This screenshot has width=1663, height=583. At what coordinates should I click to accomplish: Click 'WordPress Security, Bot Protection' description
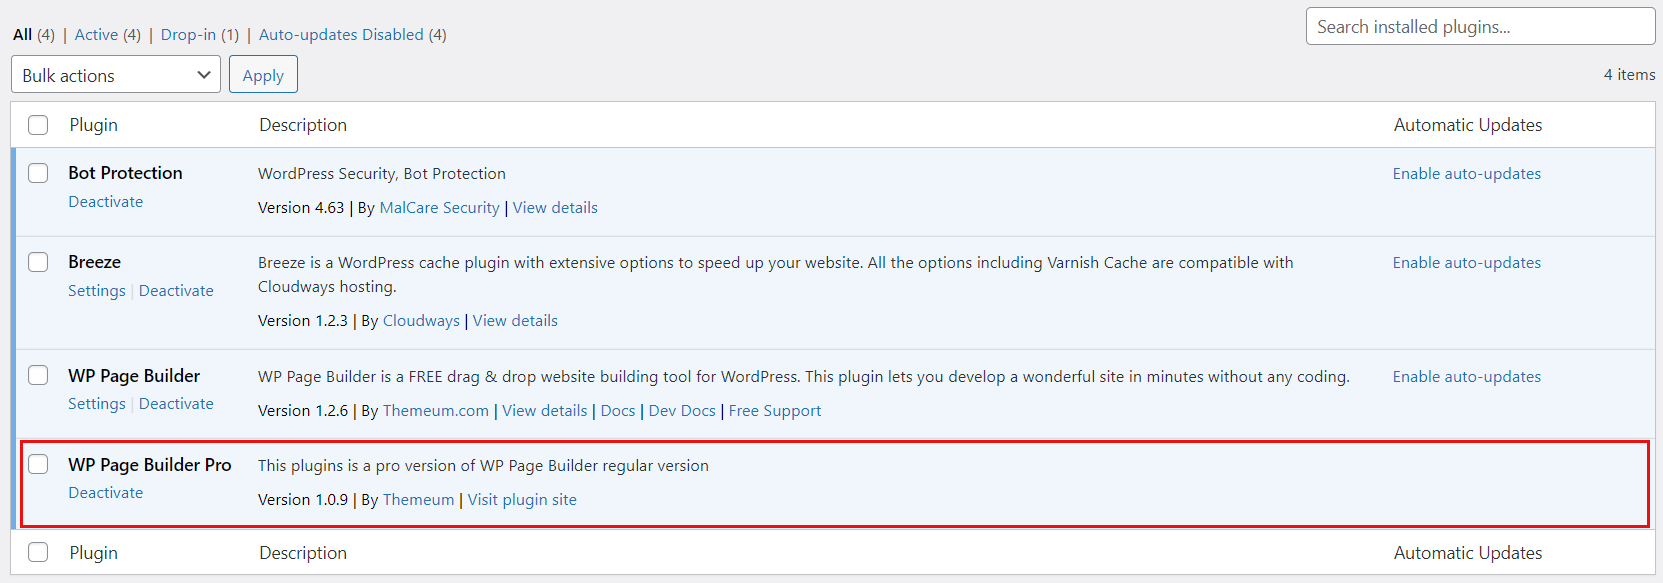click(382, 174)
